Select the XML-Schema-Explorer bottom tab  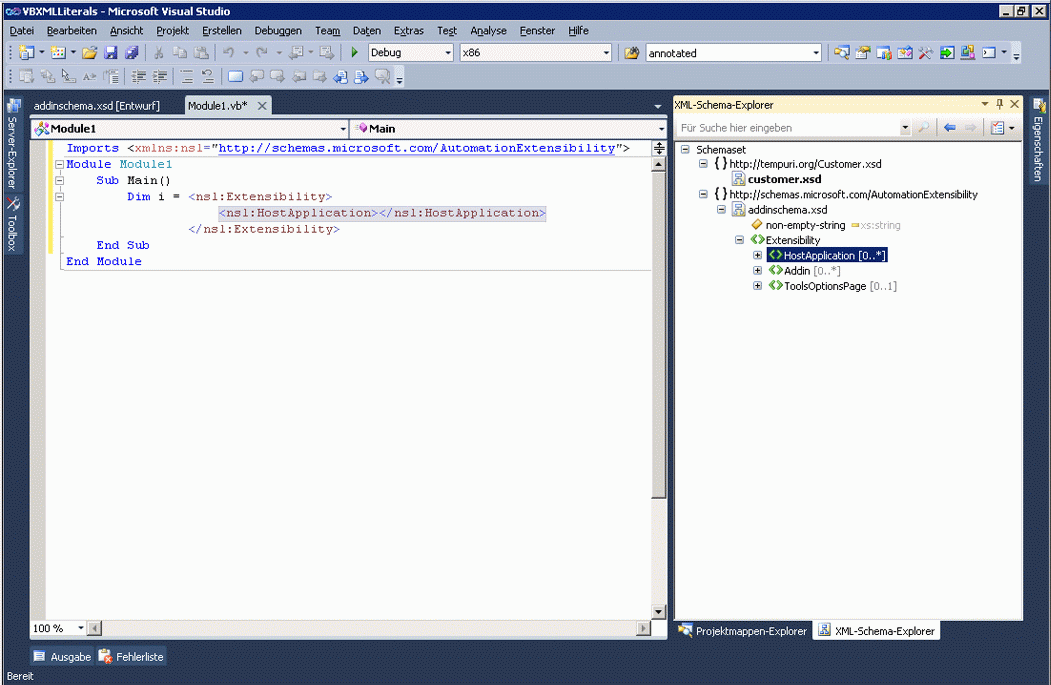(x=876, y=631)
